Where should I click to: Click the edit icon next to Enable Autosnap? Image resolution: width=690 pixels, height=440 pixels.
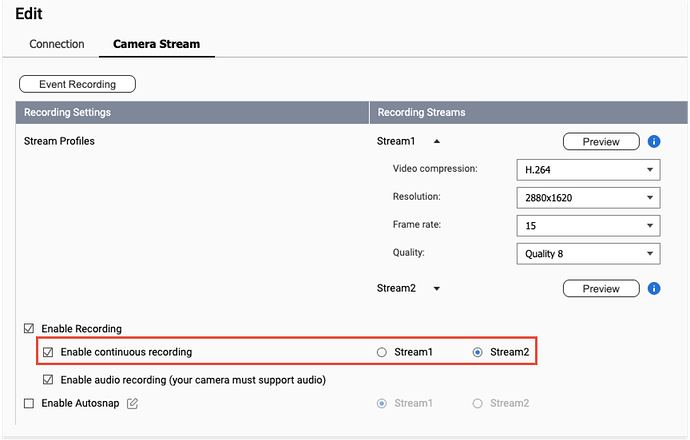tap(132, 403)
